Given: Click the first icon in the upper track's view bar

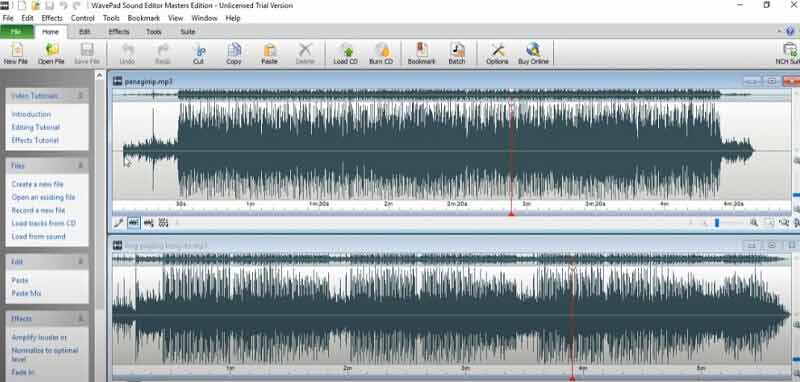Looking at the screenshot, I should click(x=118, y=222).
